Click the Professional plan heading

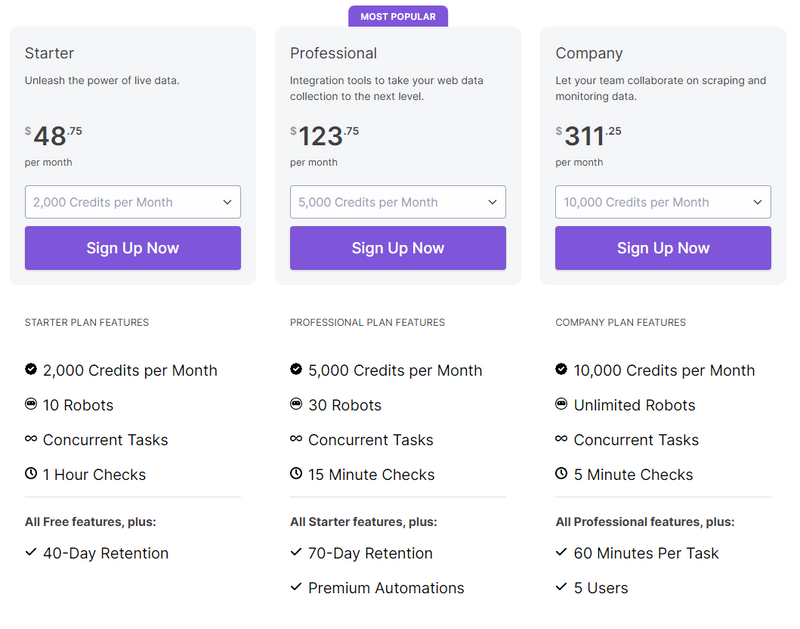[x=333, y=53]
